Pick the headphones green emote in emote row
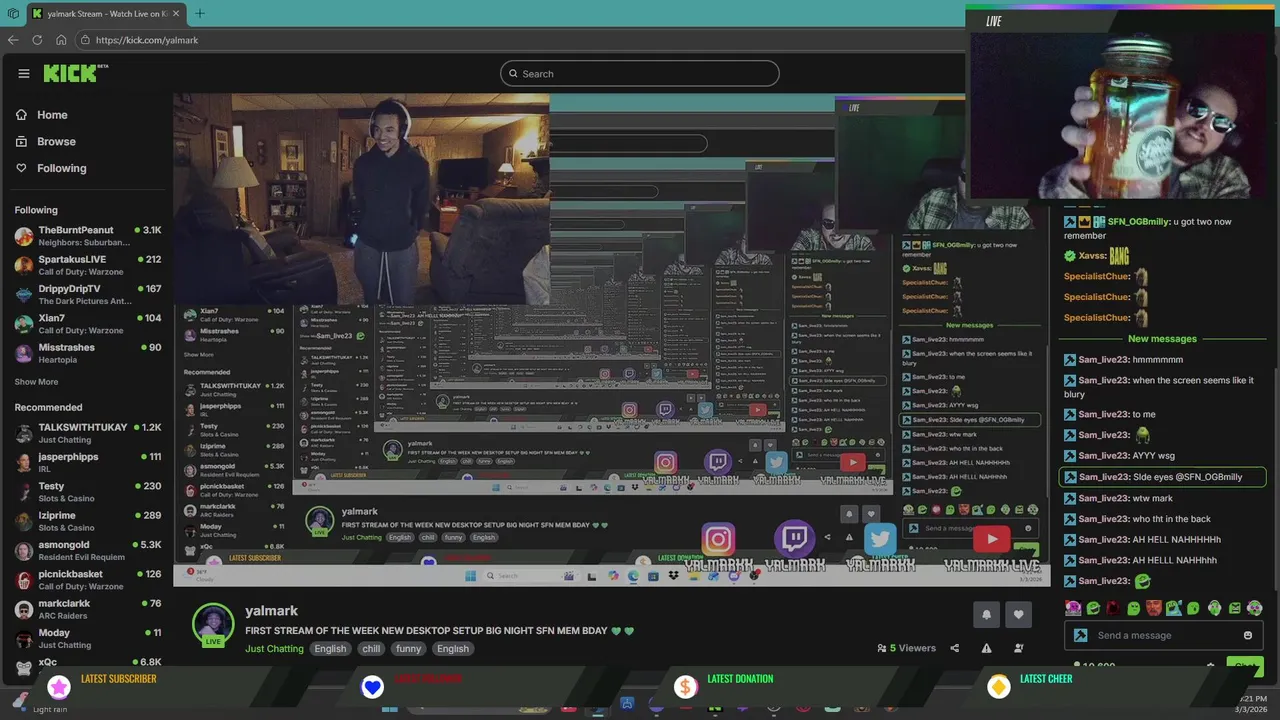 coord(1214,608)
